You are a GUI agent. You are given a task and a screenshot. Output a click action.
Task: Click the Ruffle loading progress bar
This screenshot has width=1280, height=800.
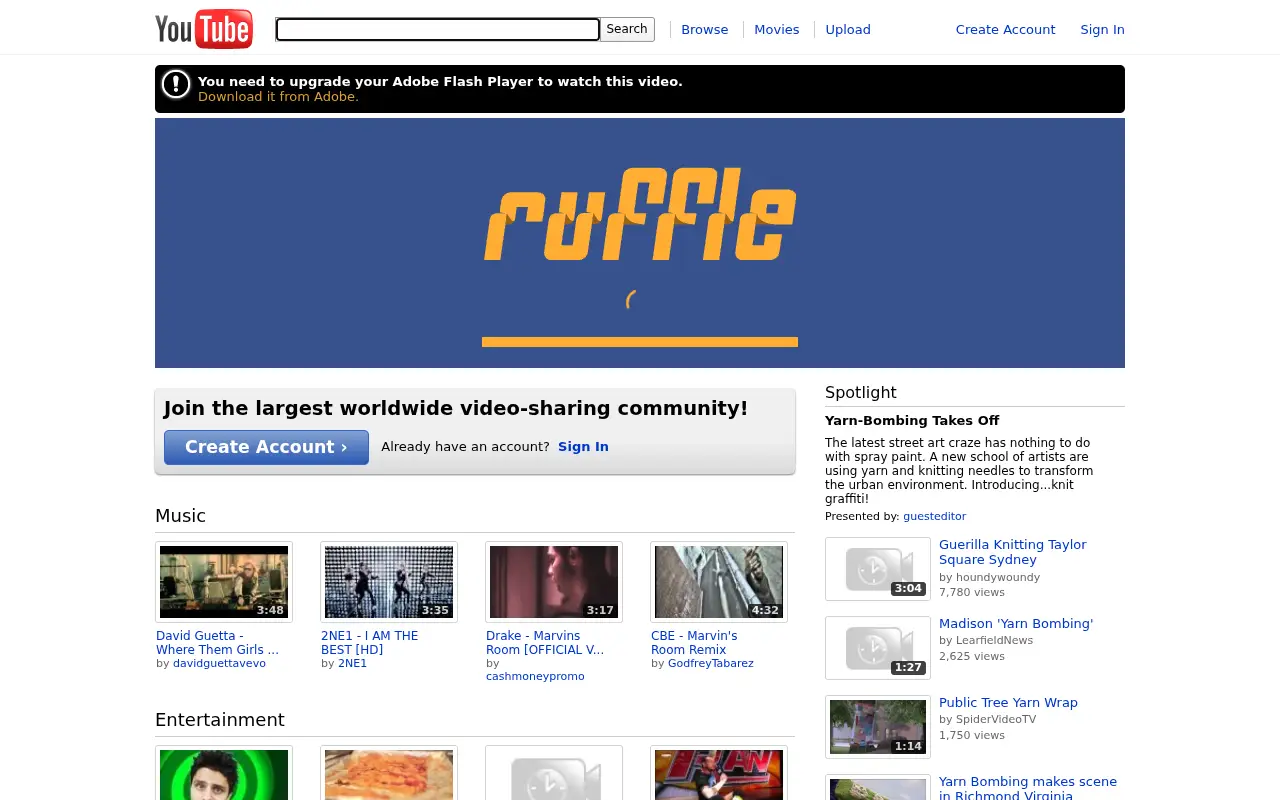640,342
